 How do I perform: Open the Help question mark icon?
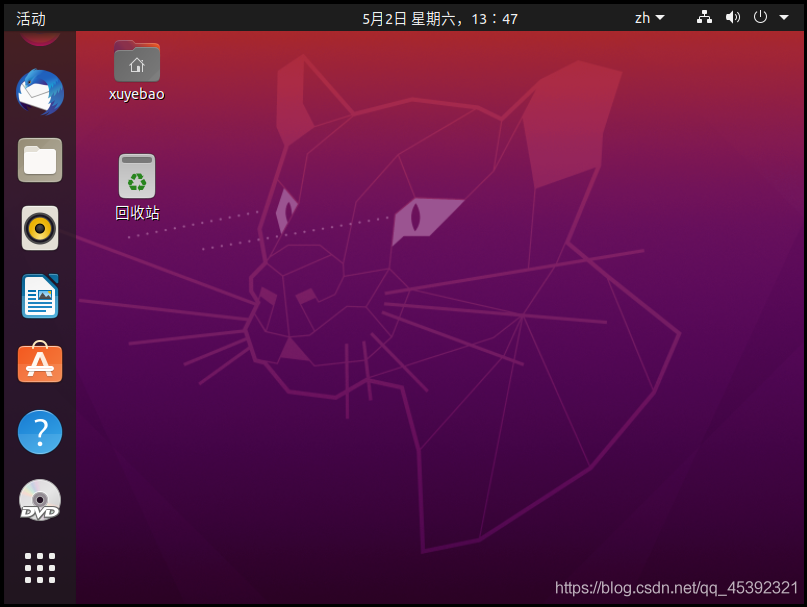pyautogui.click(x=40, y=432)
